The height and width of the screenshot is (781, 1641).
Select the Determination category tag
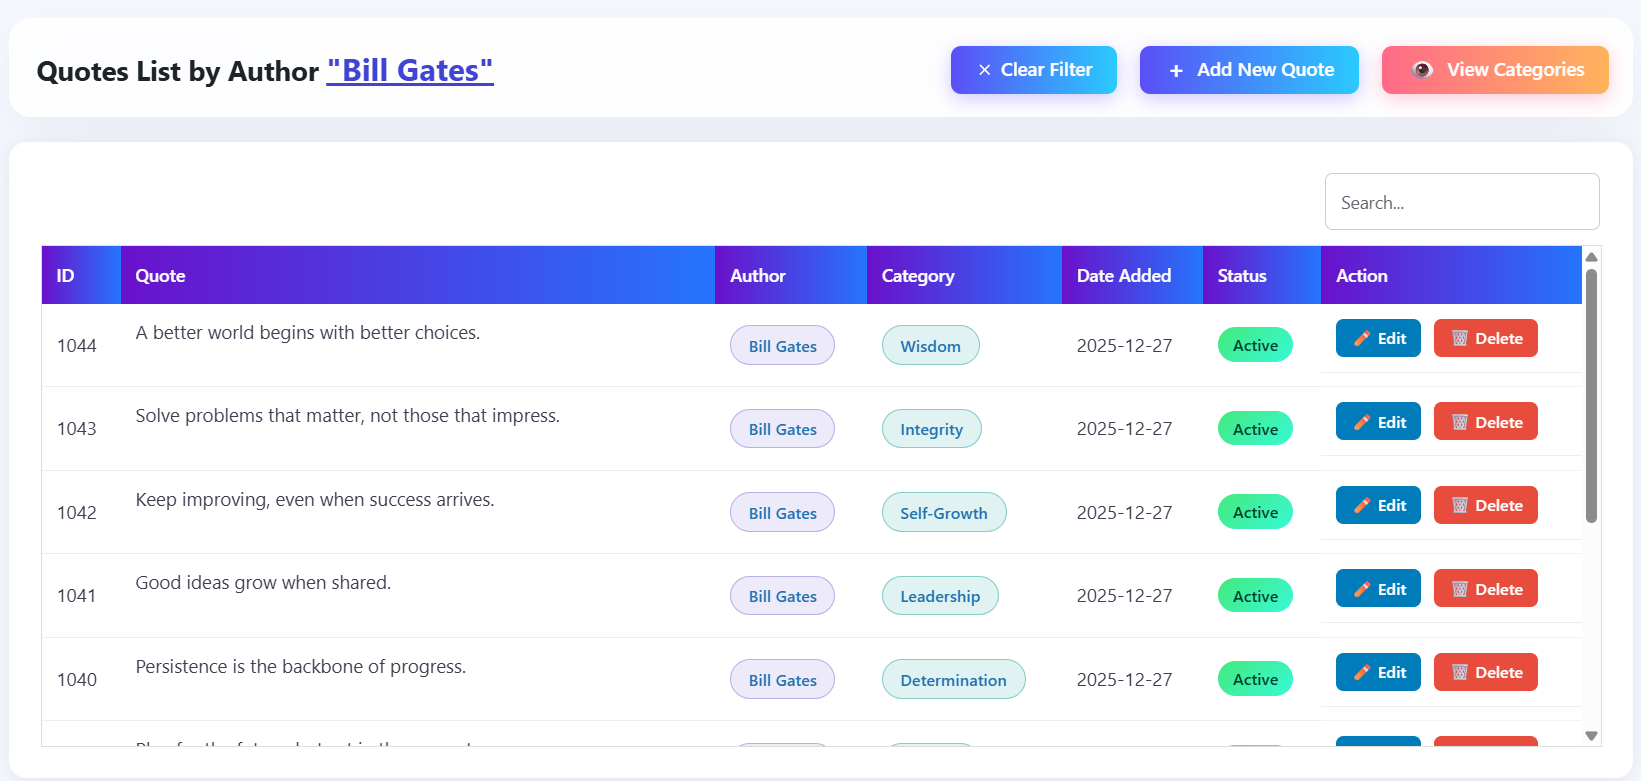click(953, 680)
